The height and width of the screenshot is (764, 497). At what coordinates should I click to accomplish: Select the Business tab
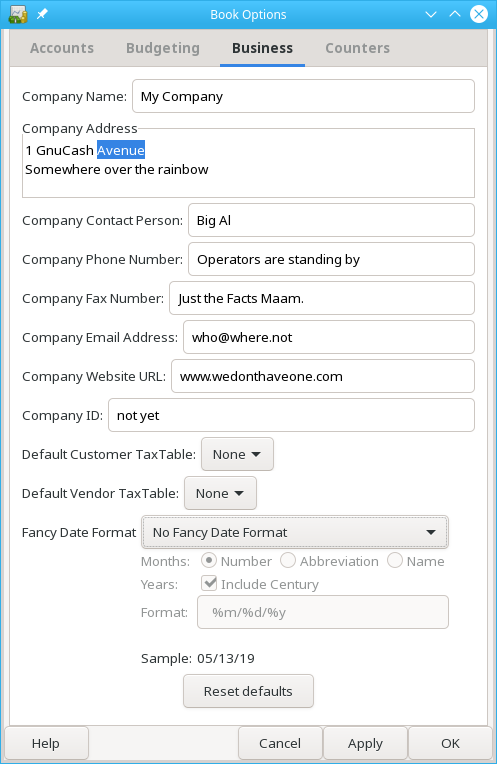click(x=262, y=48)
